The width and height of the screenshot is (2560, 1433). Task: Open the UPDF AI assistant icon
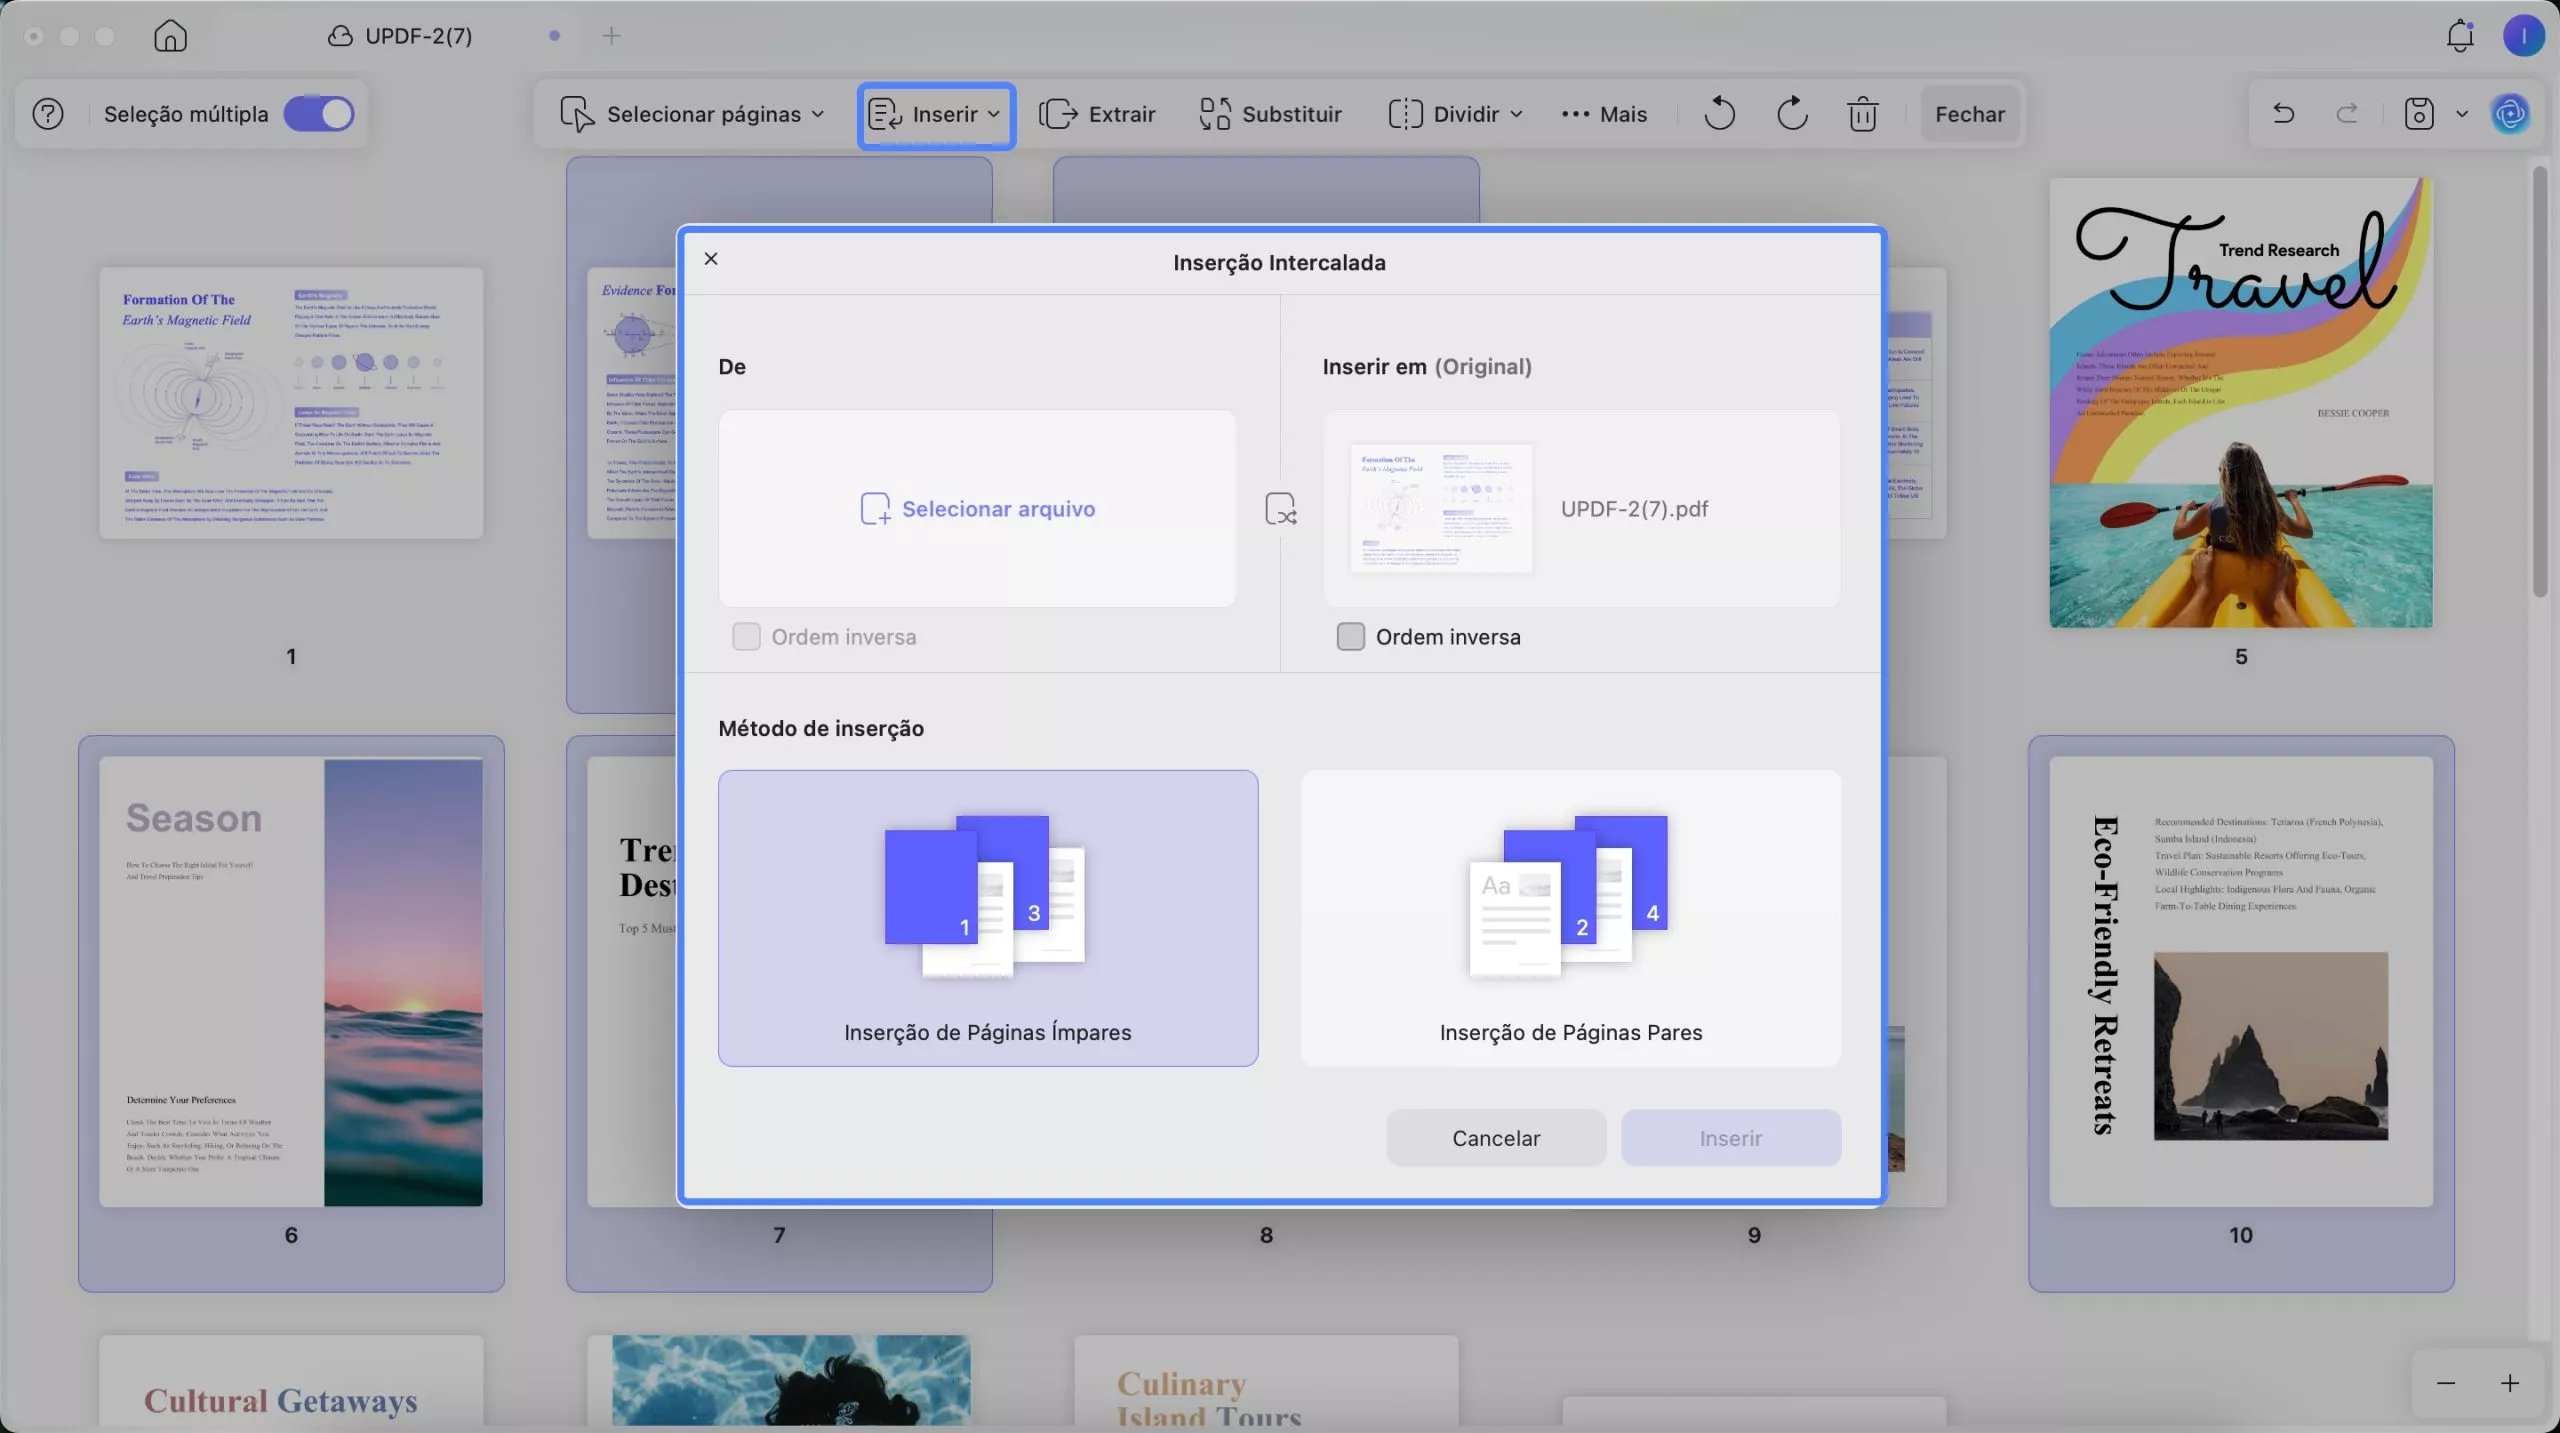coord(2511,114)
